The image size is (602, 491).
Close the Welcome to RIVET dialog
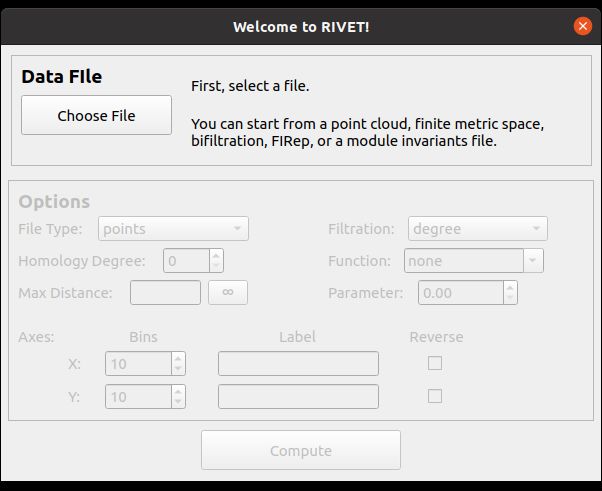point(582,26)
